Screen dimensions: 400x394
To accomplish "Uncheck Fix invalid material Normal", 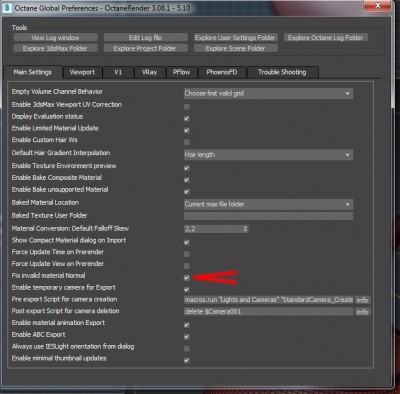I will pos(187,278).
